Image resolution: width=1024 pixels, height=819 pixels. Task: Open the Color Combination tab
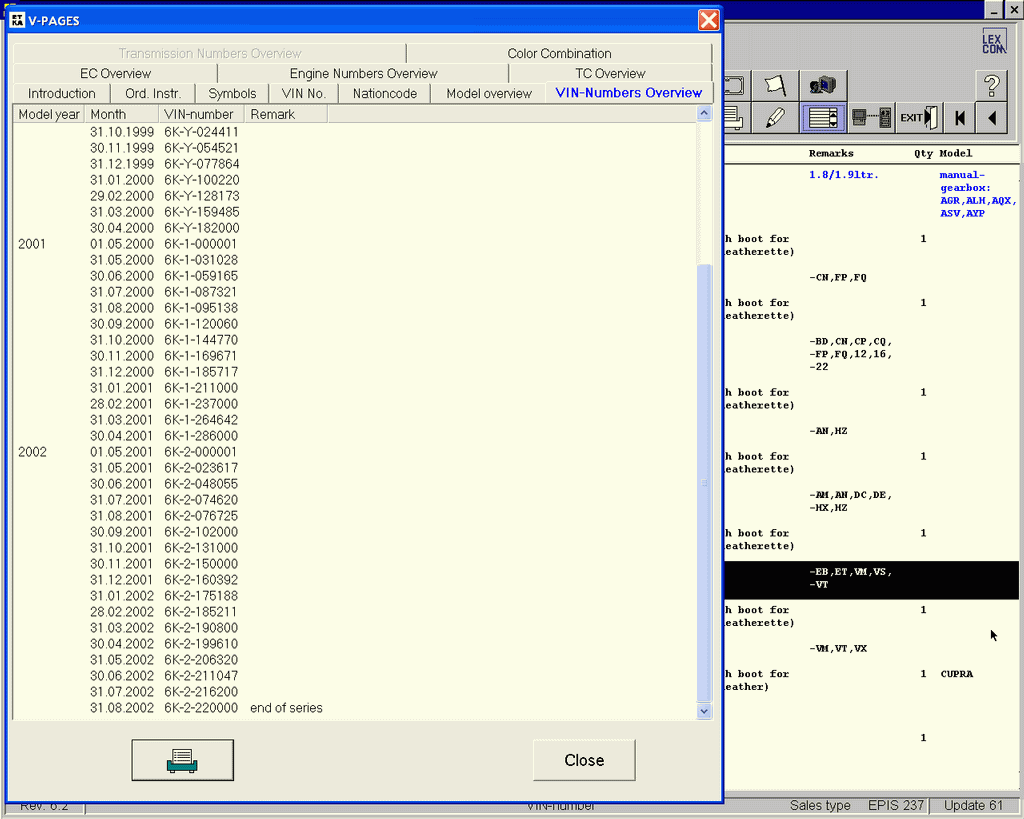click(x=560, y=54)
